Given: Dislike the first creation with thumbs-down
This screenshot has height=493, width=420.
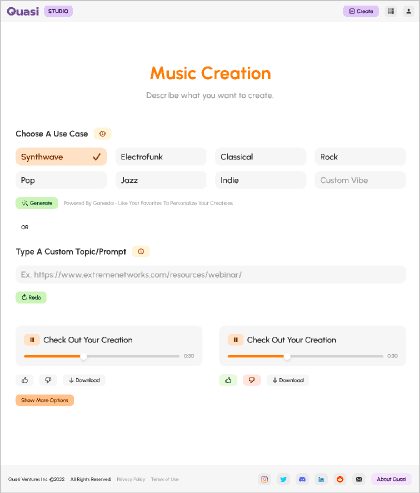Looking at the screenshot, I should pos(48,380).
